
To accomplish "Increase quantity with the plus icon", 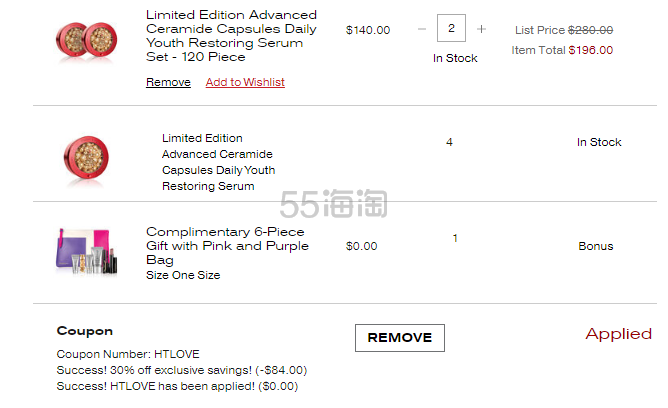I will point(481,29).
